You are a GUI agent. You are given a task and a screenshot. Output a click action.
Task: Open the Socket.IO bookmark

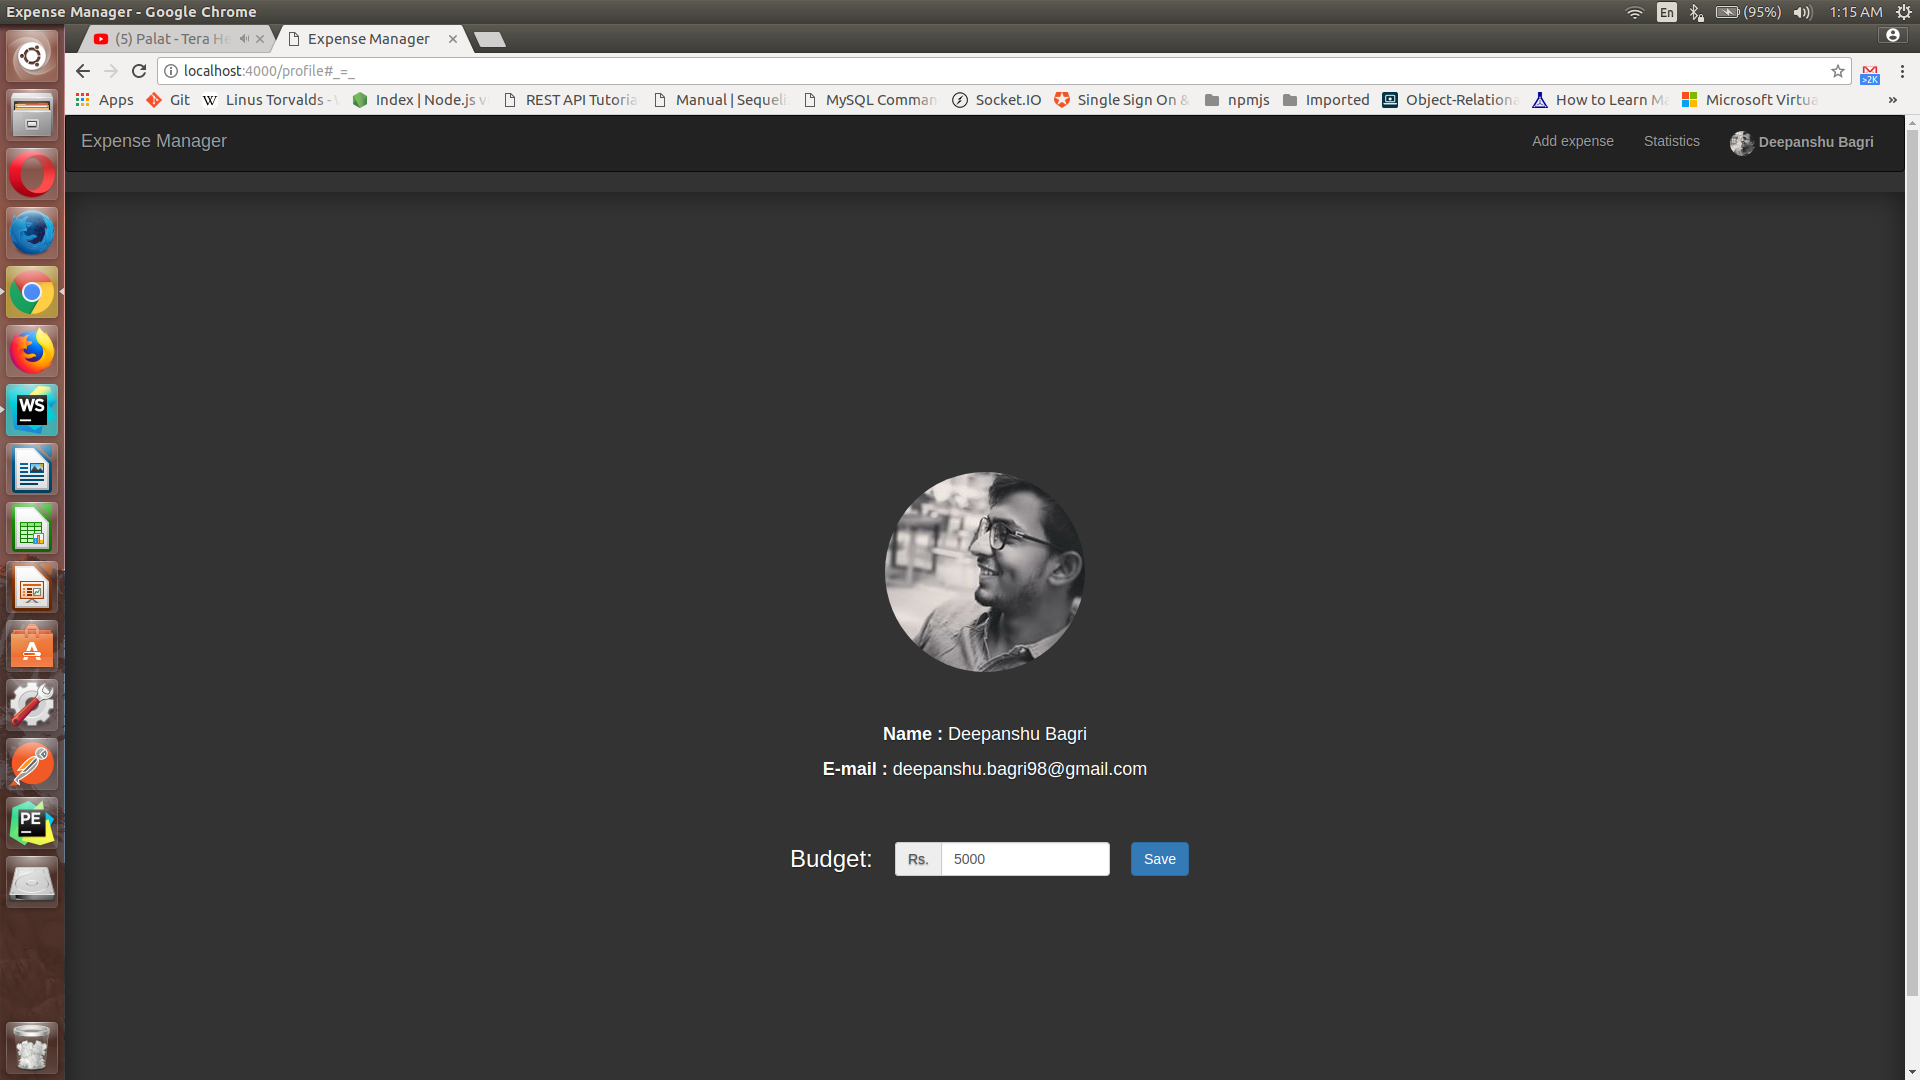point(996,100)
